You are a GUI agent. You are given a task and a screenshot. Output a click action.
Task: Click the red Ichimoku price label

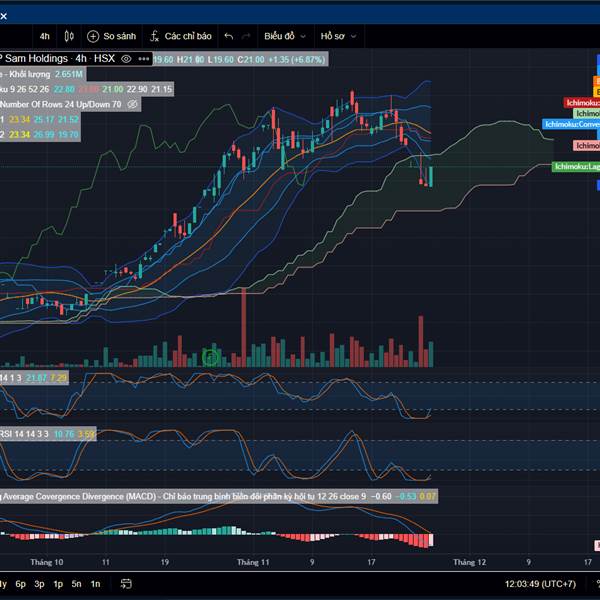582,103
